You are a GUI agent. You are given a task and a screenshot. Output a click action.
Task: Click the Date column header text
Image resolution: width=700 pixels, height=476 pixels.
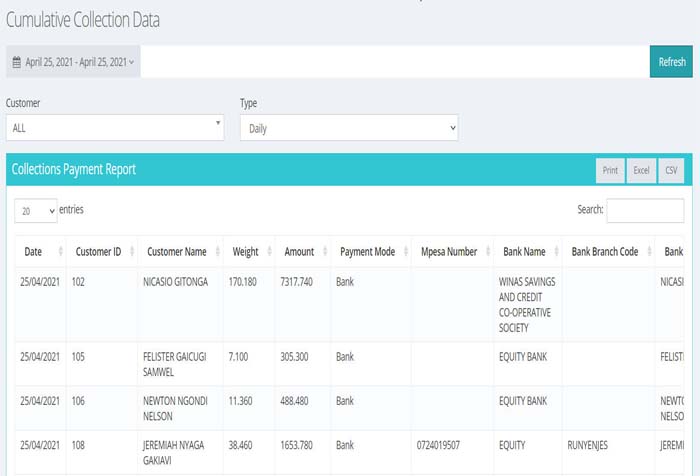pyautogui.click(x=33, y=252)
